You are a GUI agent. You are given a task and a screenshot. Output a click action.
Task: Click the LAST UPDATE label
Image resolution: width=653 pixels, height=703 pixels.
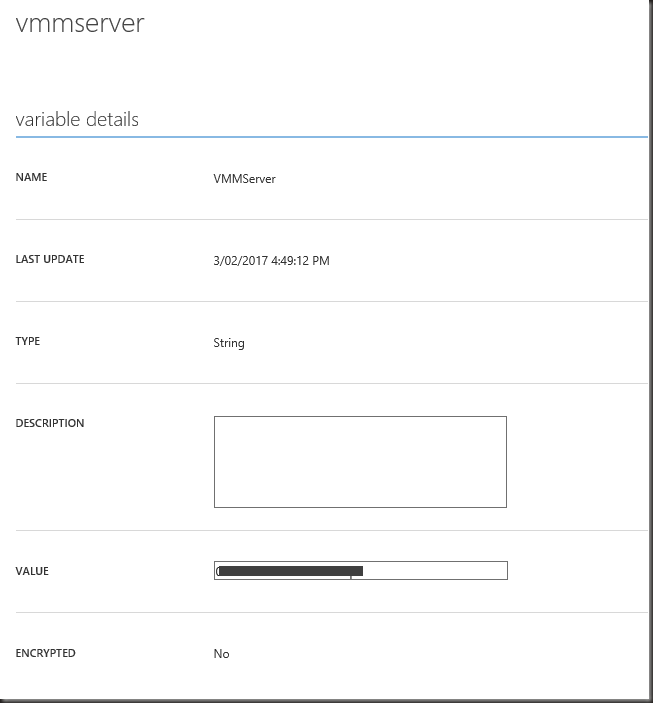tap(50, 259)
